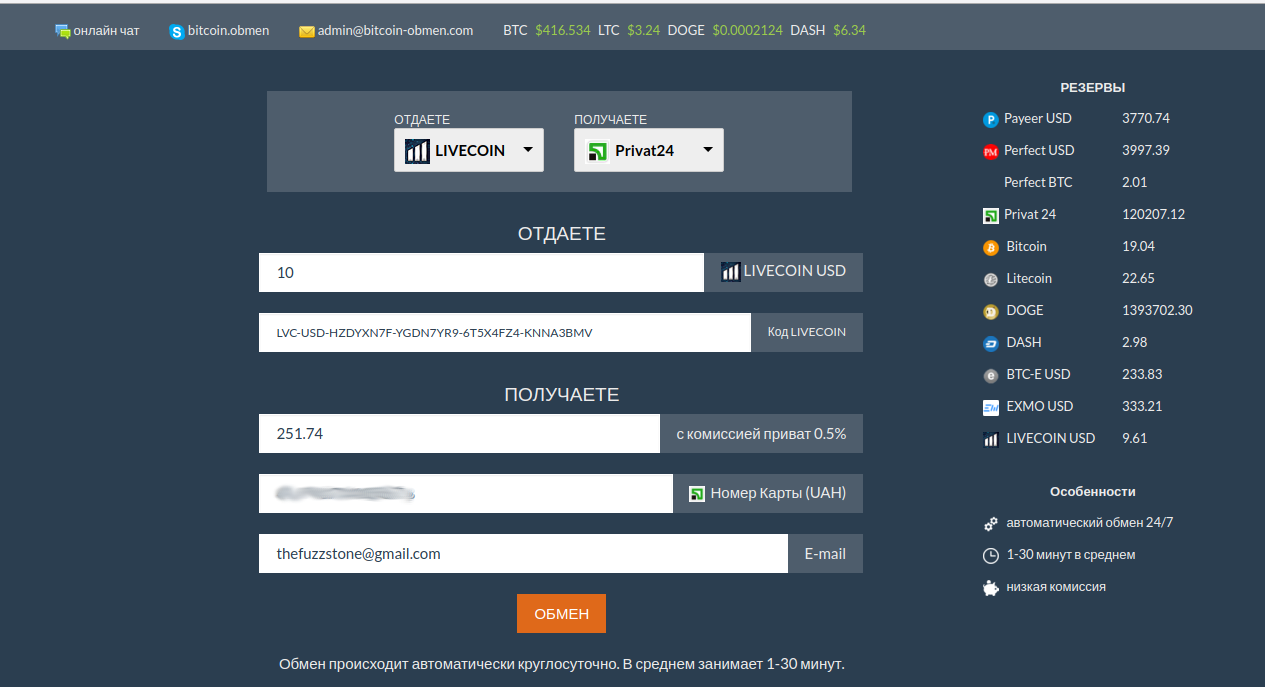This screenshot has height=687, width=1265.
Task: Click the Bitcoin reserve coin icon
Action: point(991,247)
